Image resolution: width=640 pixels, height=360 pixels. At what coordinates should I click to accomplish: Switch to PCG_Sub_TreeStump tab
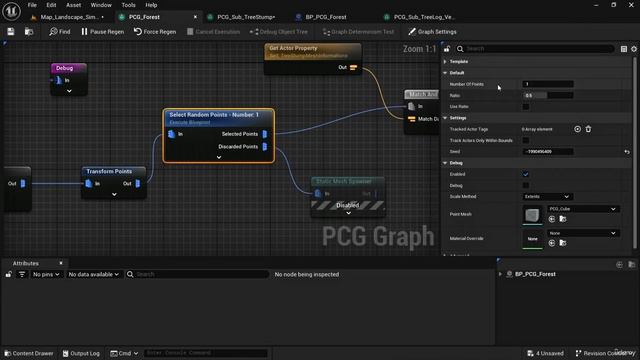coord(246,17)
